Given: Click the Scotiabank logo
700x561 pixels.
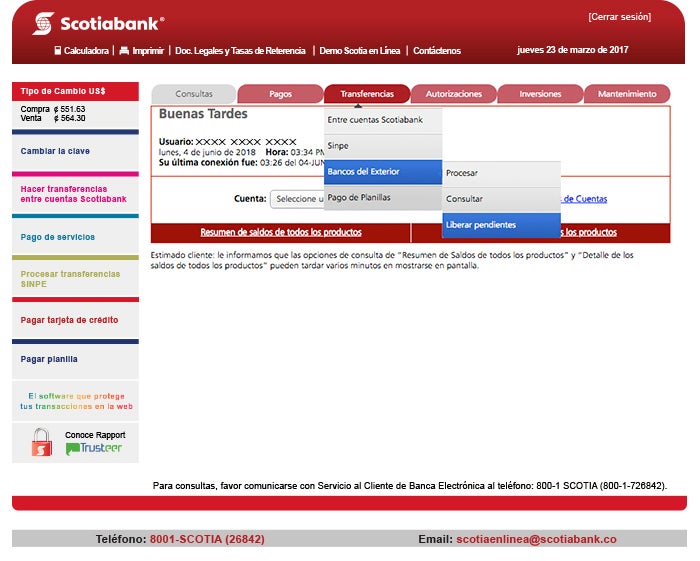Looking at the screenshot, I should (x=97, y=23).
